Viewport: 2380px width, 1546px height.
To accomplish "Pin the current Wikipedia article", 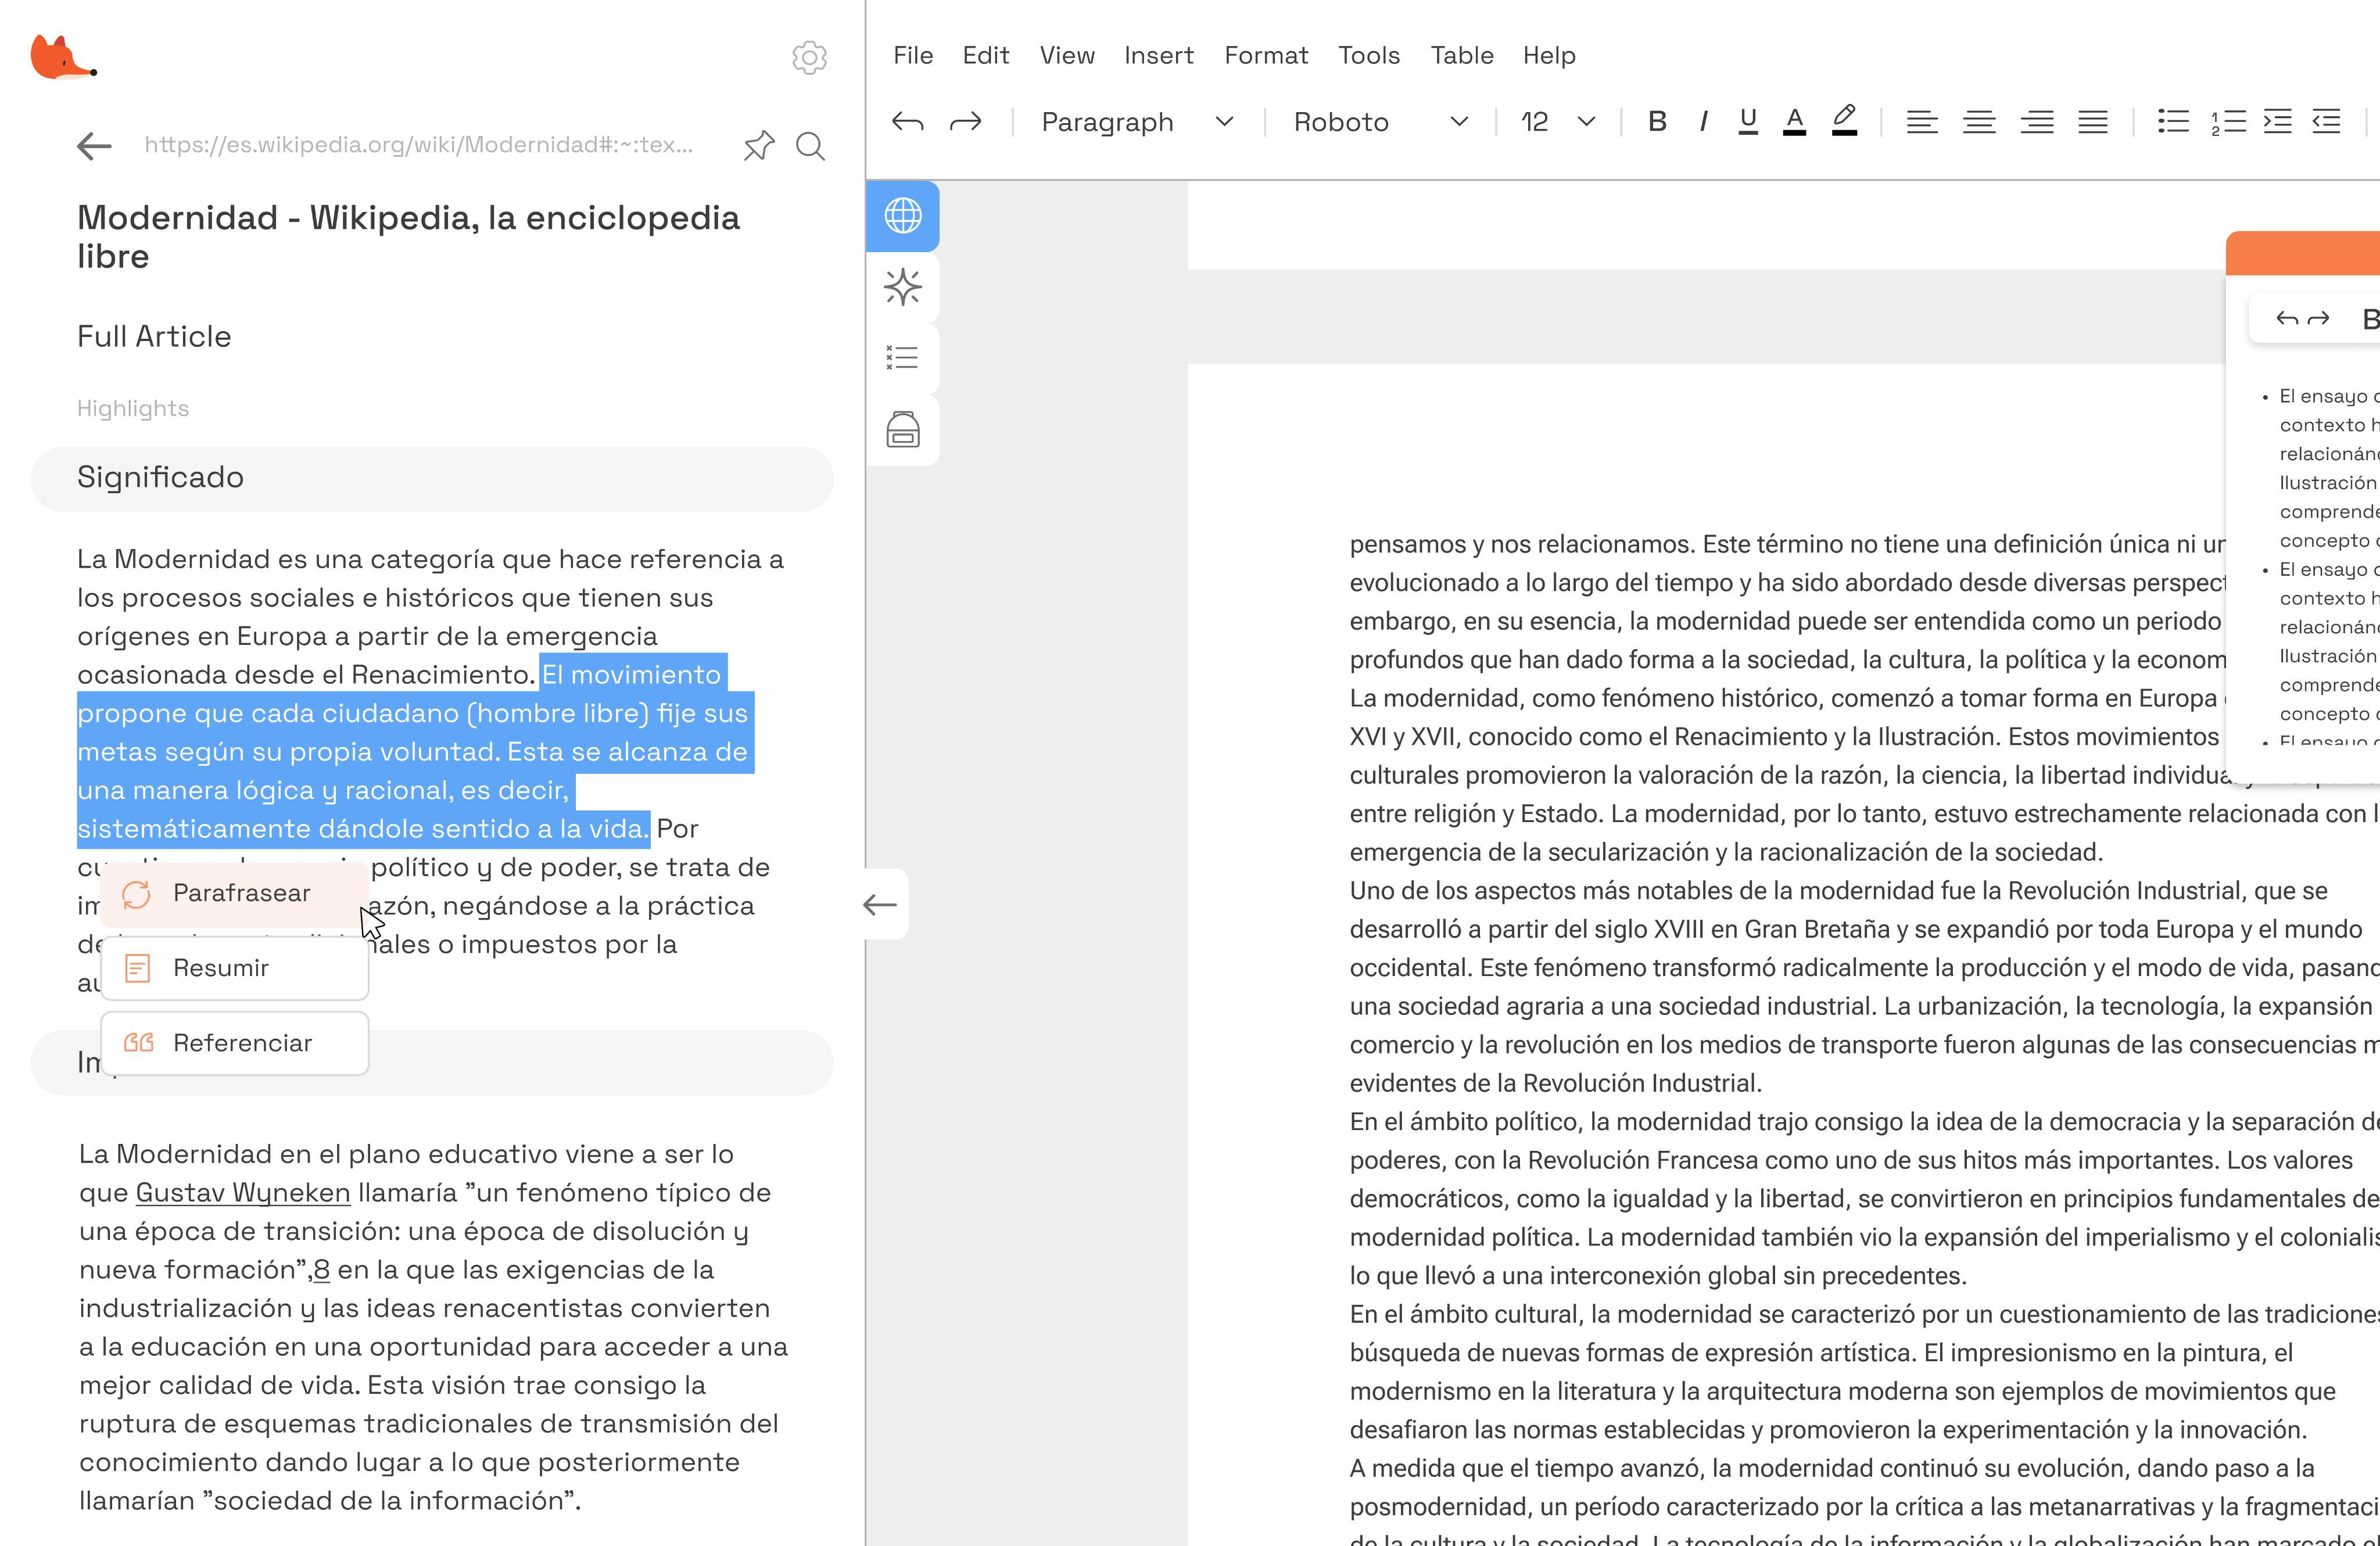I will pos(759,146).
